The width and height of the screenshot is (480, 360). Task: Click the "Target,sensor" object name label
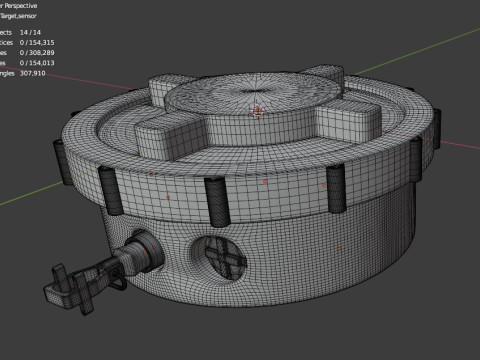point(18,16)
